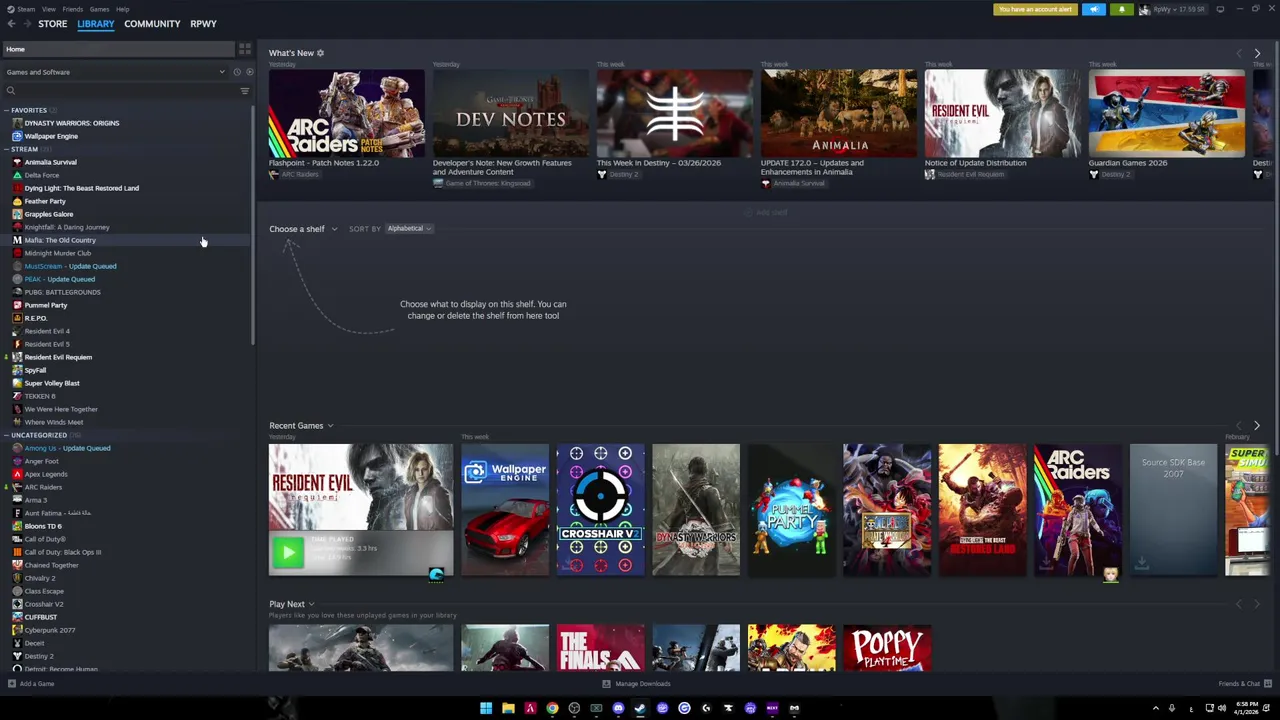Screen dimensions: 1280x720
Task: Select Wallpaper Engine in Favorites list
Action: [51, 136]
